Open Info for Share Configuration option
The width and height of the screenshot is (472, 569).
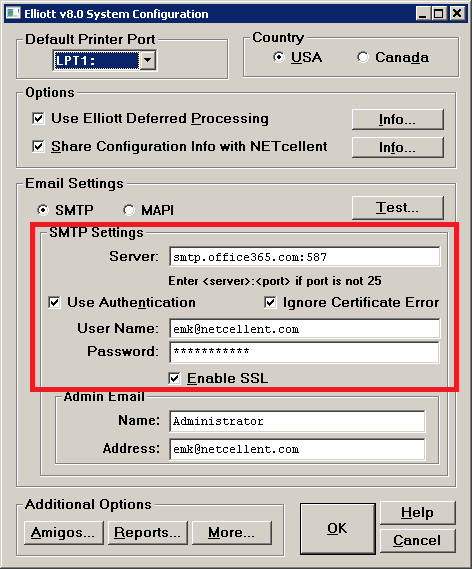point(398,147)
